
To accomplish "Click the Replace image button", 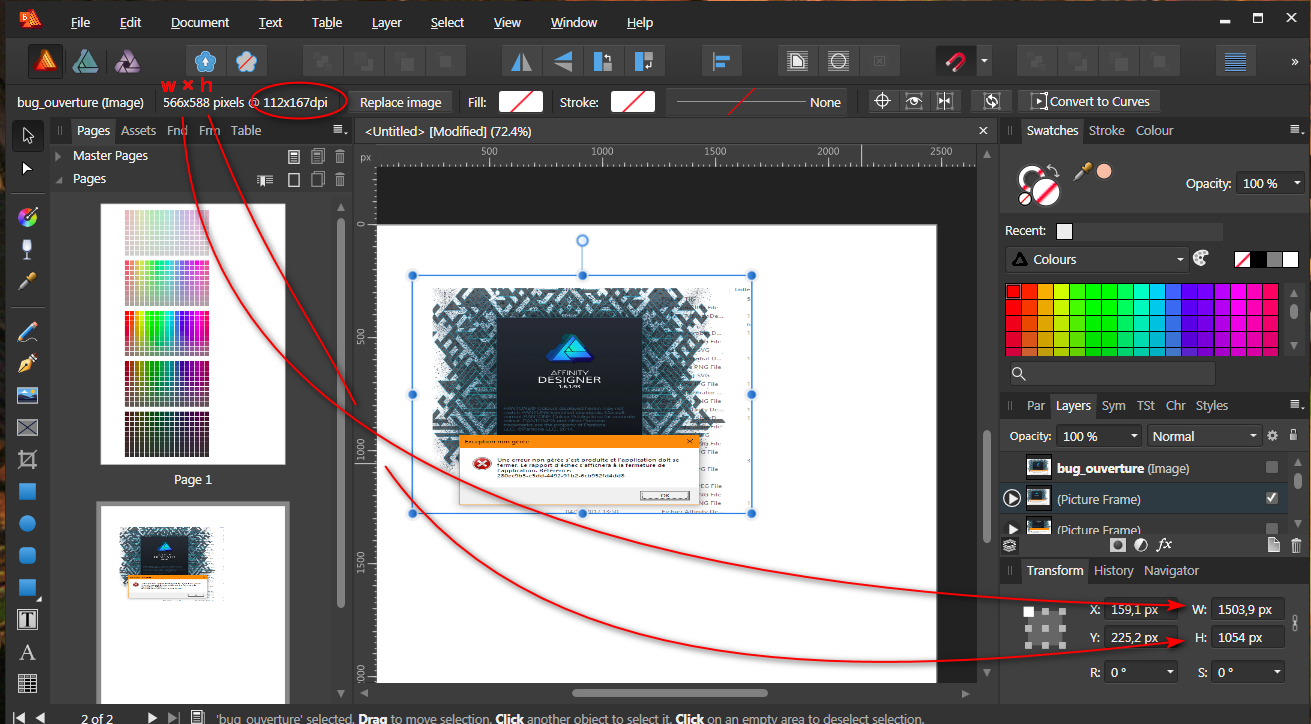I will tap(400, 102).
